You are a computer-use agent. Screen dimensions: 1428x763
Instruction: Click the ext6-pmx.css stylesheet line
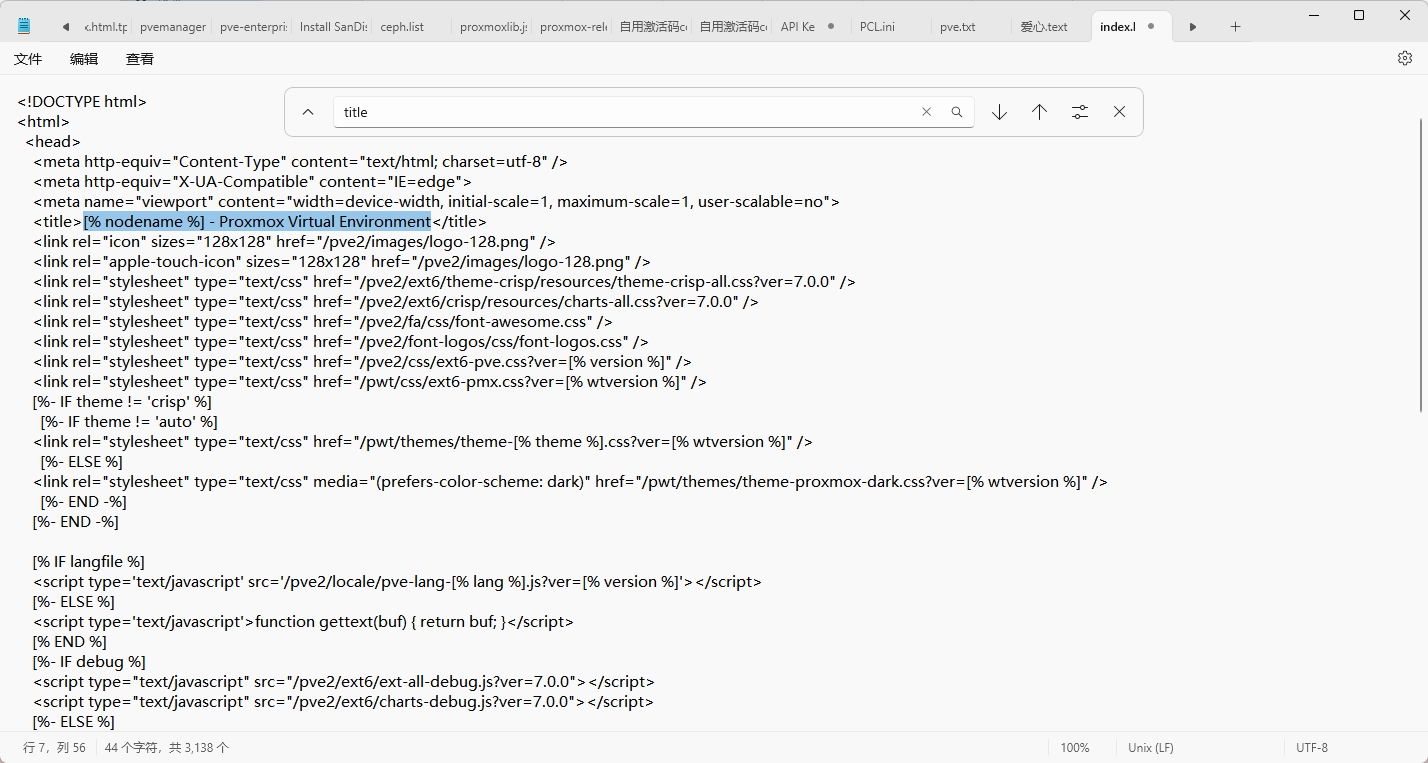(x=370, y=382)
